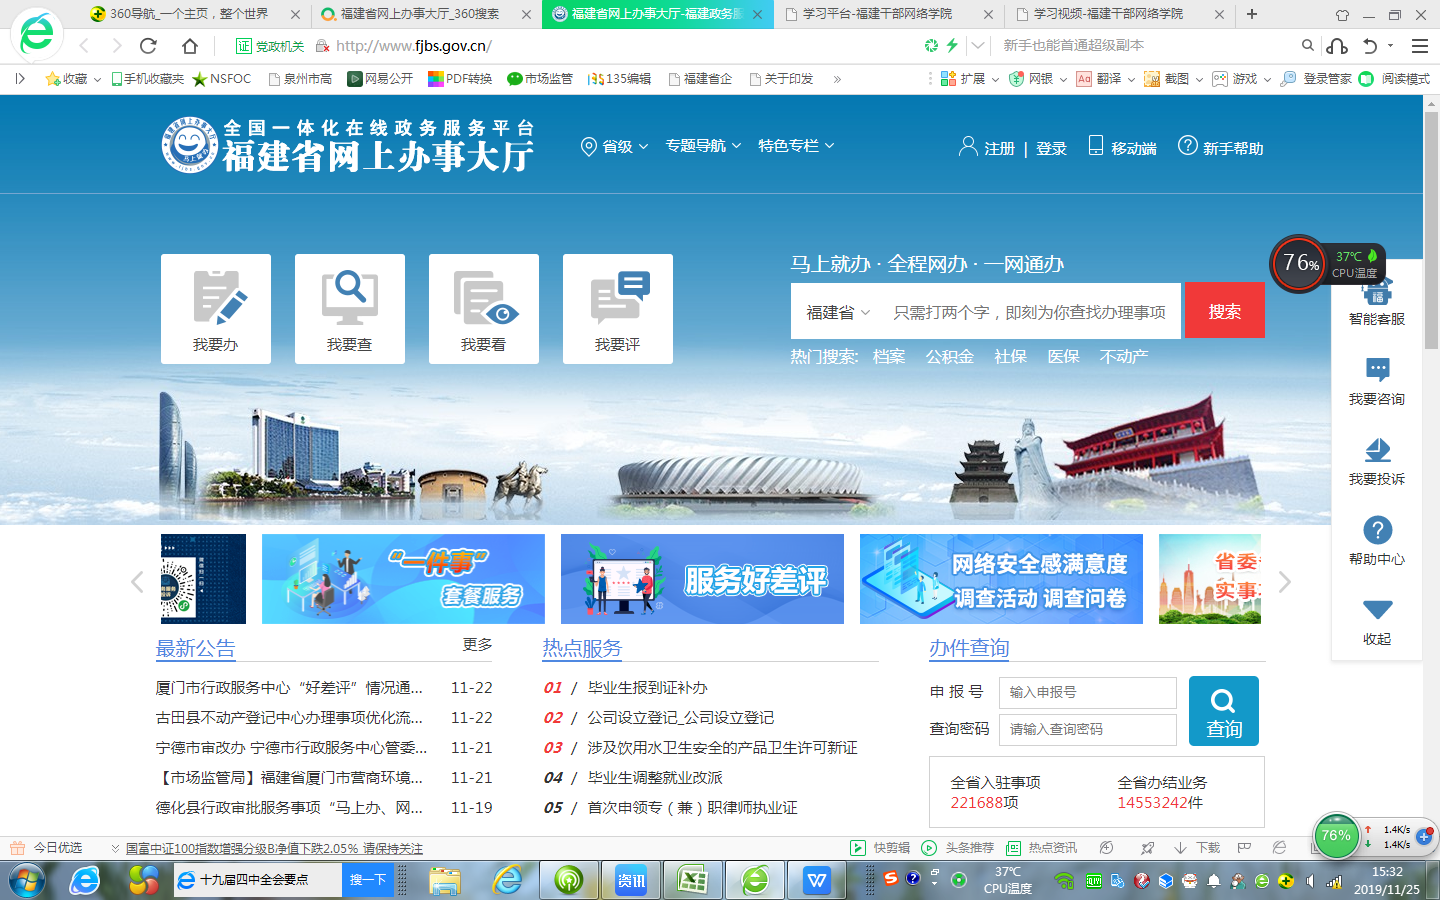Expand the 福建省 selector in search box
The image size is (1440, 900).
pos(838,312)
